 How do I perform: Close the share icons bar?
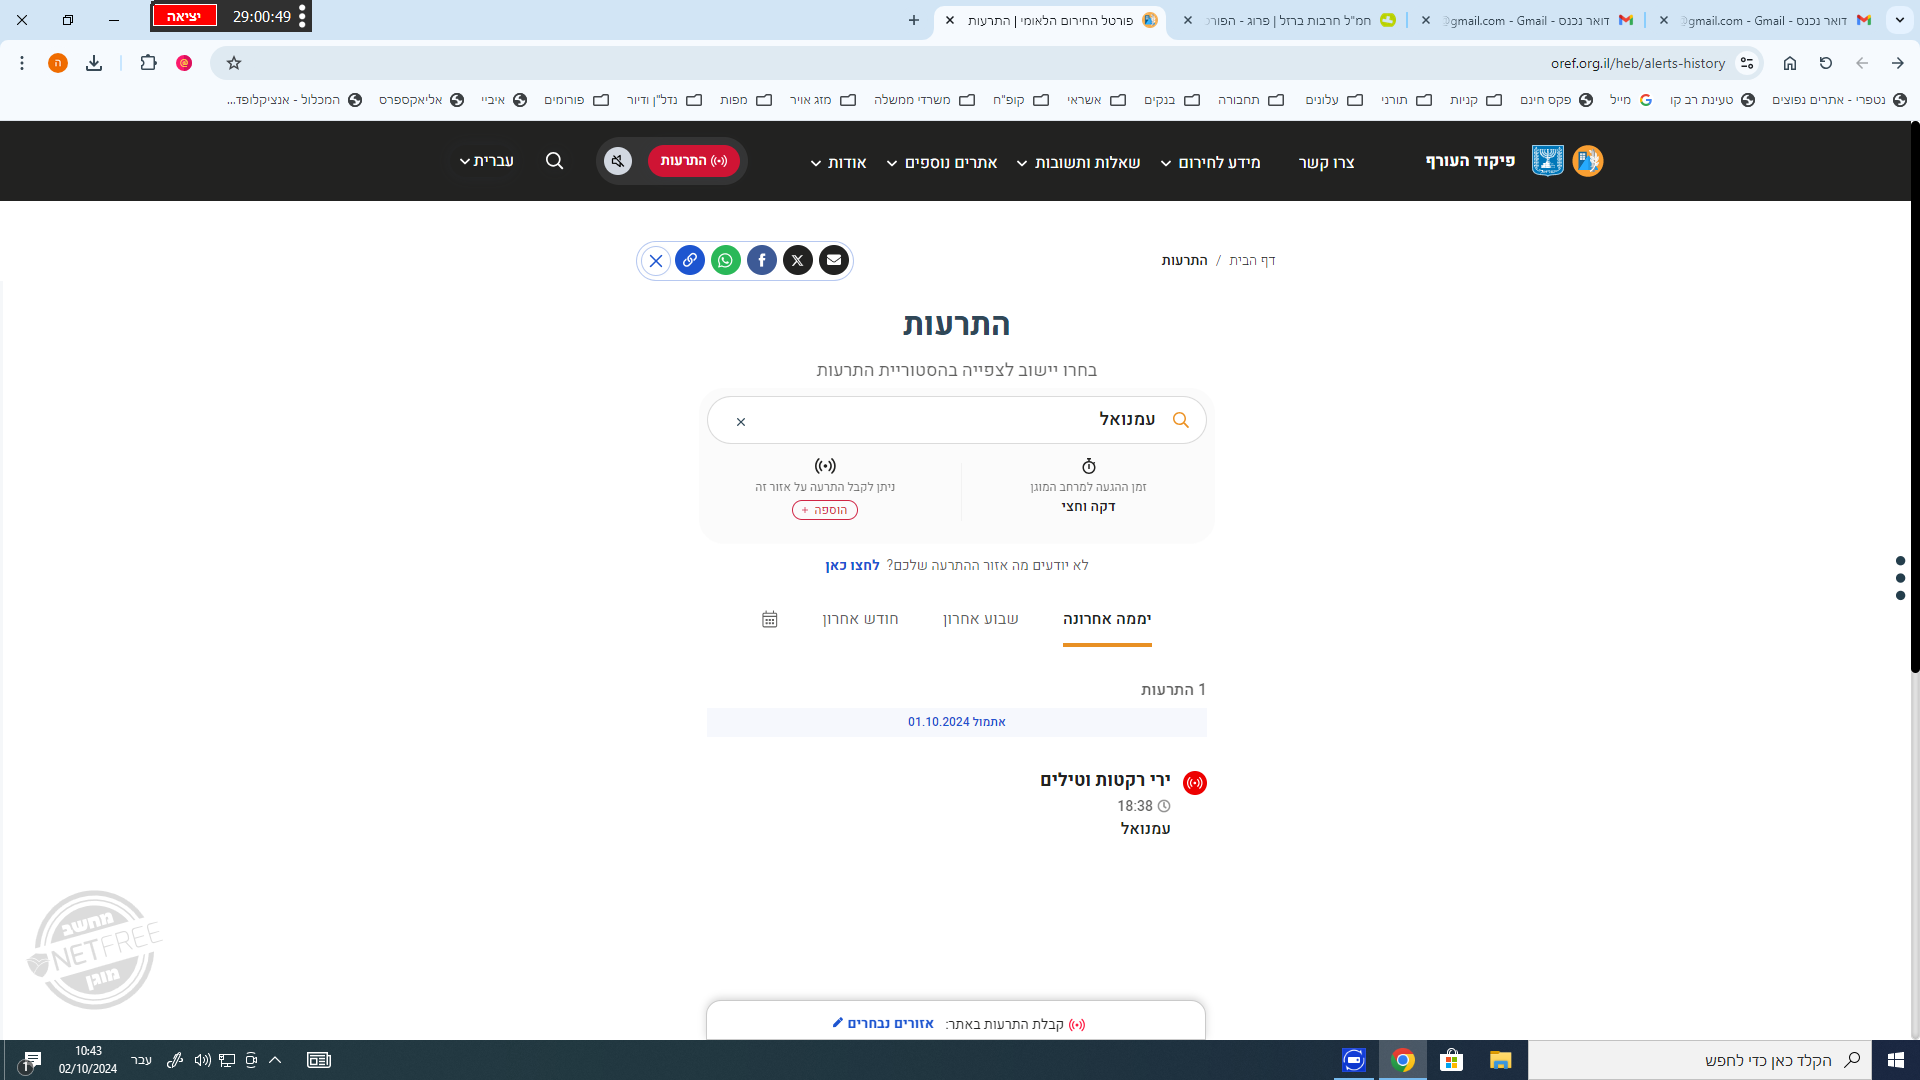[656, 261]
